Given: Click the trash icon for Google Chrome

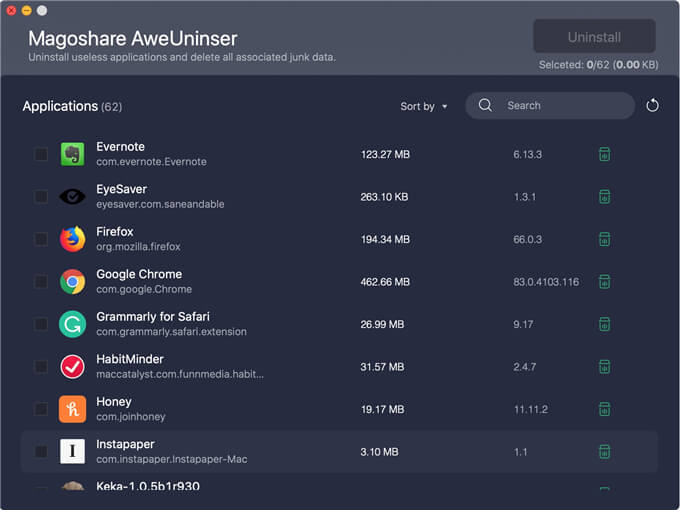Looking at the screenshot, I should 605,281.
